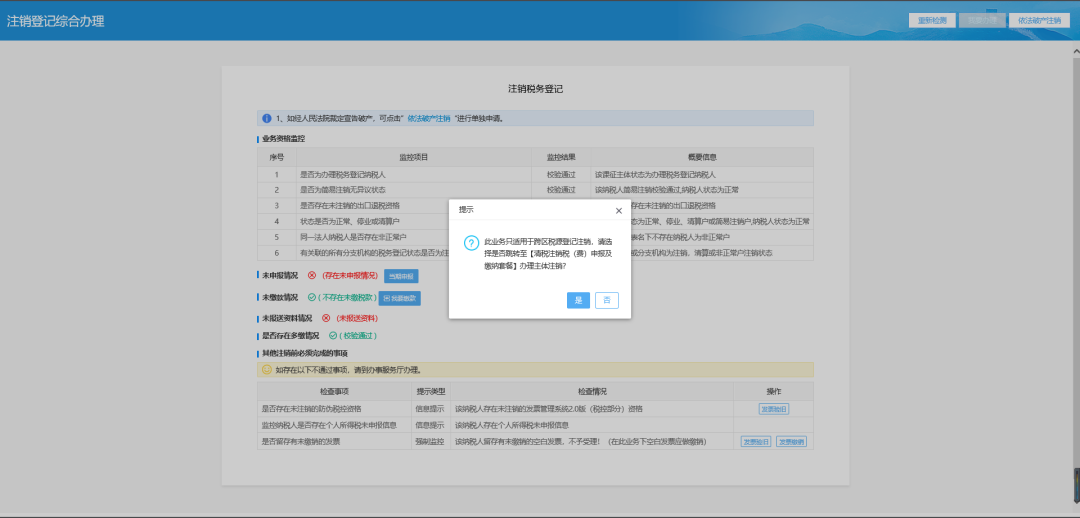This screenshot has width=1080, height=518.
Task: Click the blue info icon in banner
Action: [x=267, y=118]
